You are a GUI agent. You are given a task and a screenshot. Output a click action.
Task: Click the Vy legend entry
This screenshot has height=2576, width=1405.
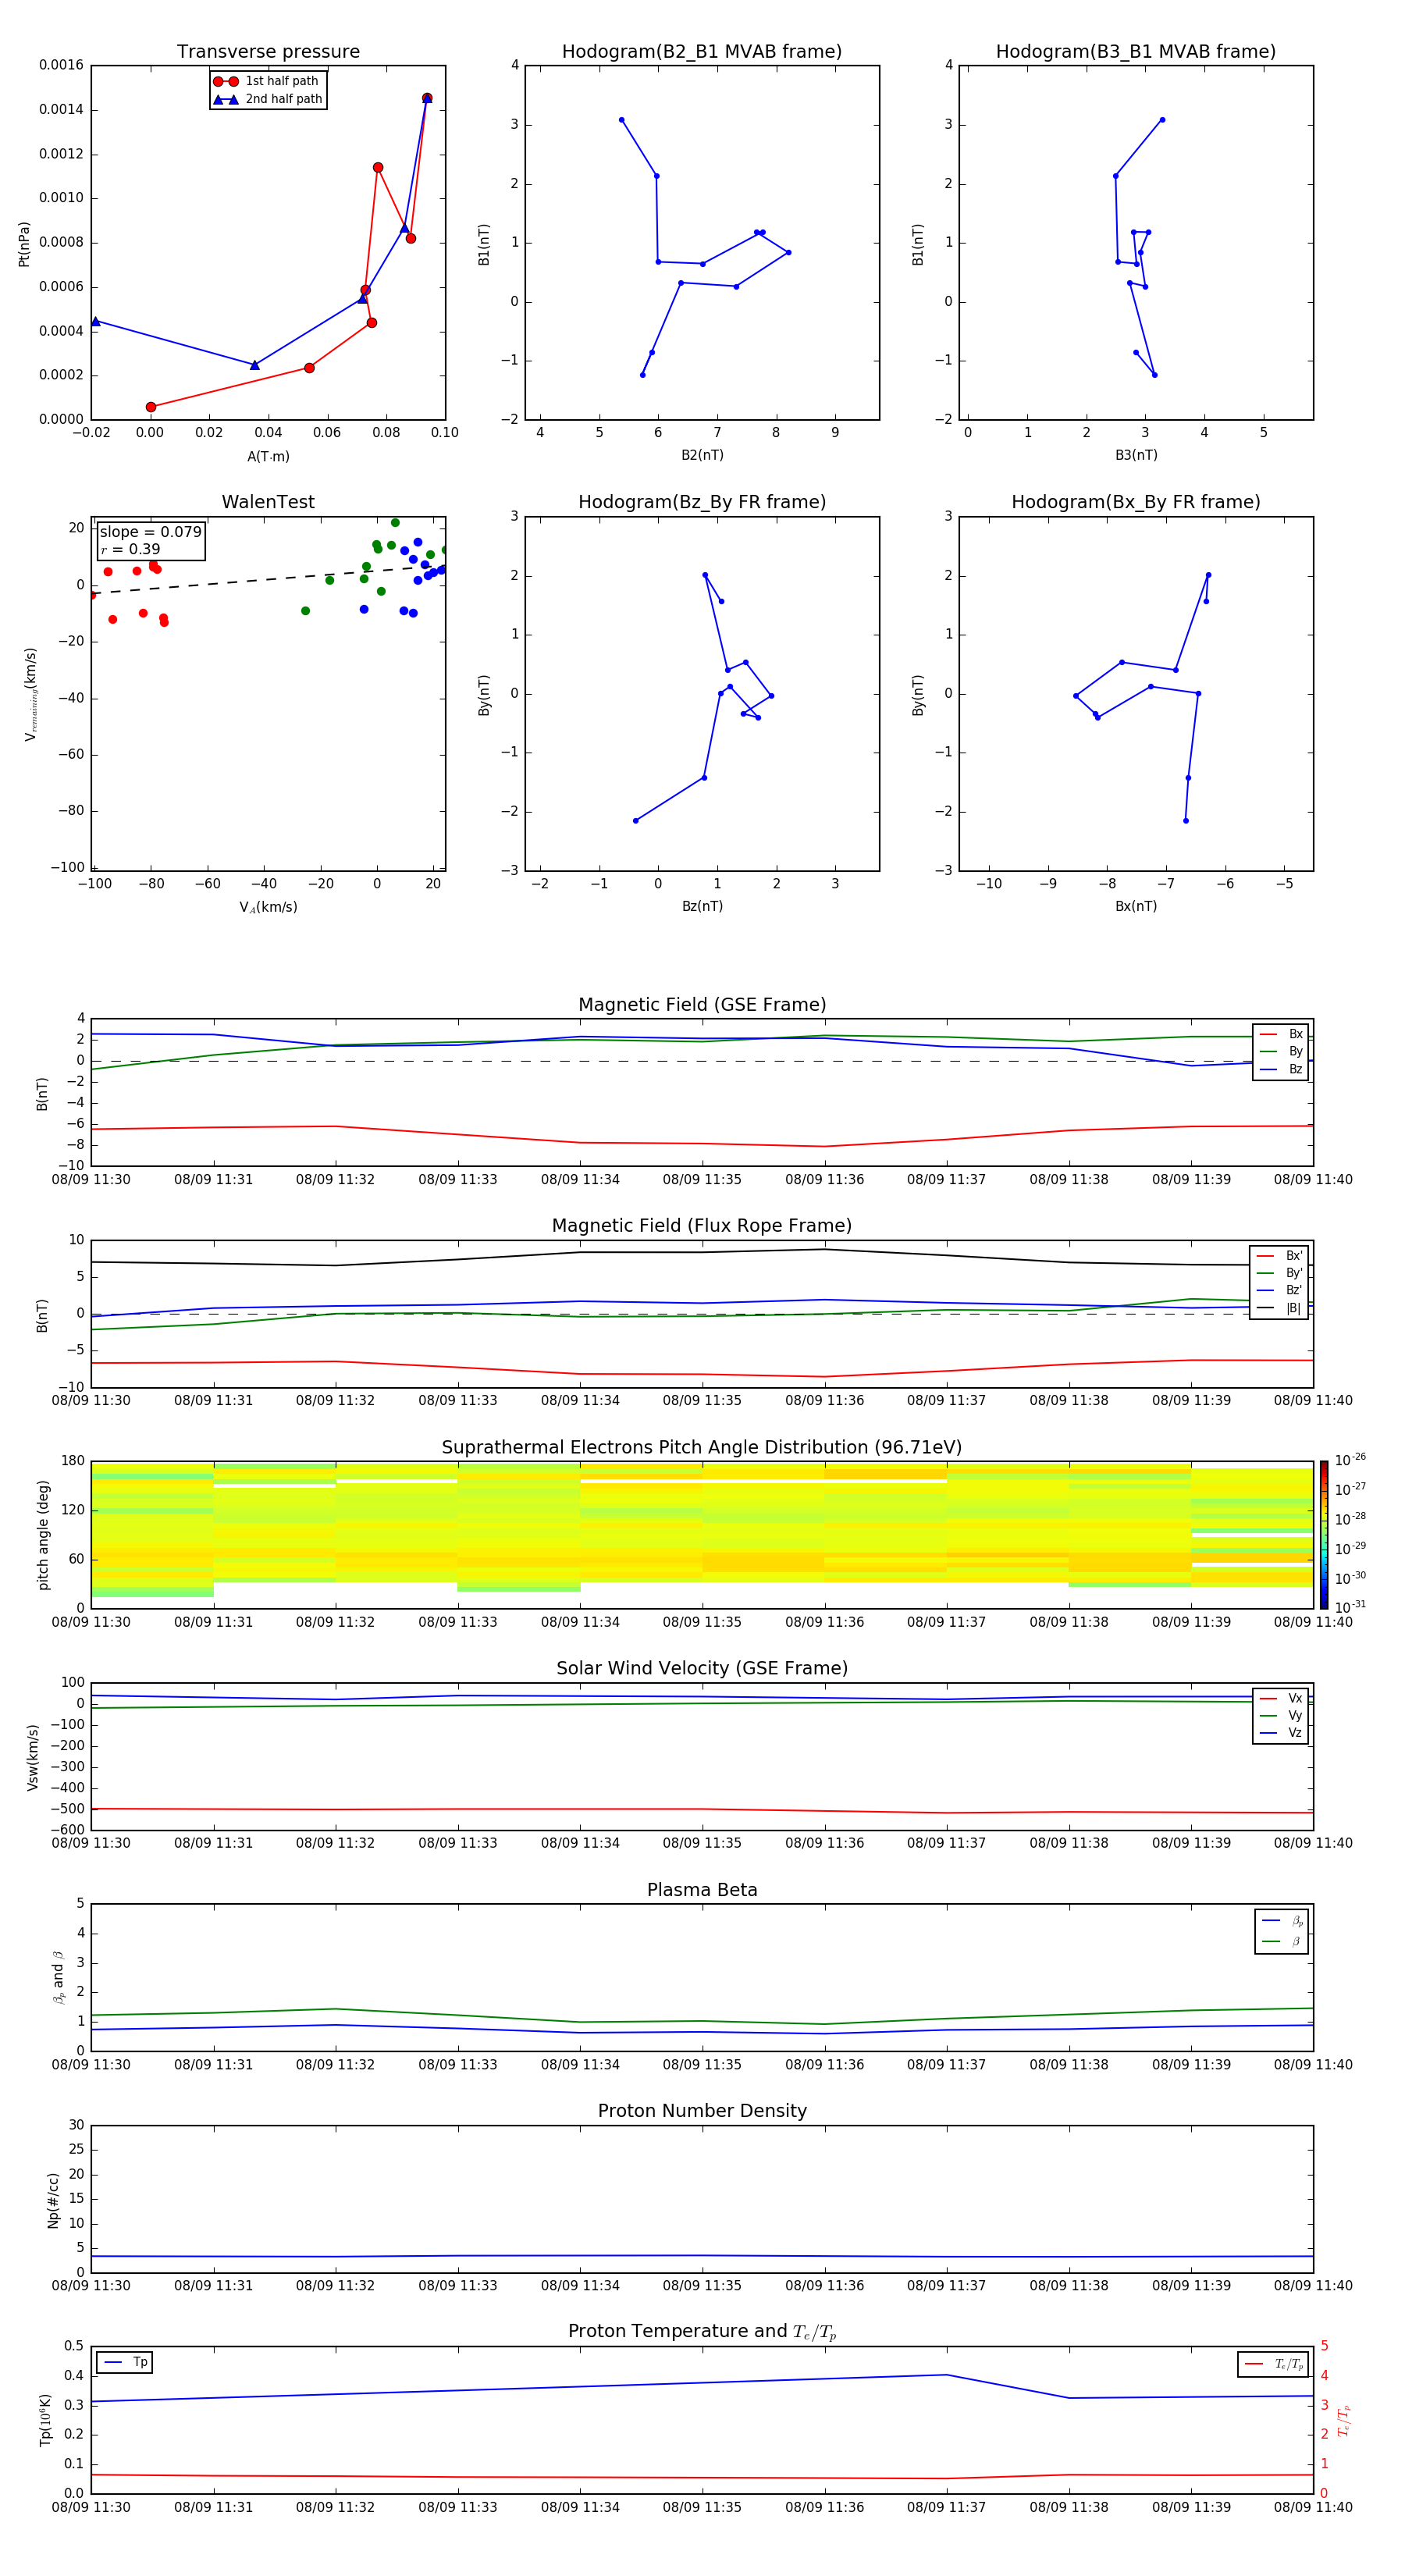1281,1715
